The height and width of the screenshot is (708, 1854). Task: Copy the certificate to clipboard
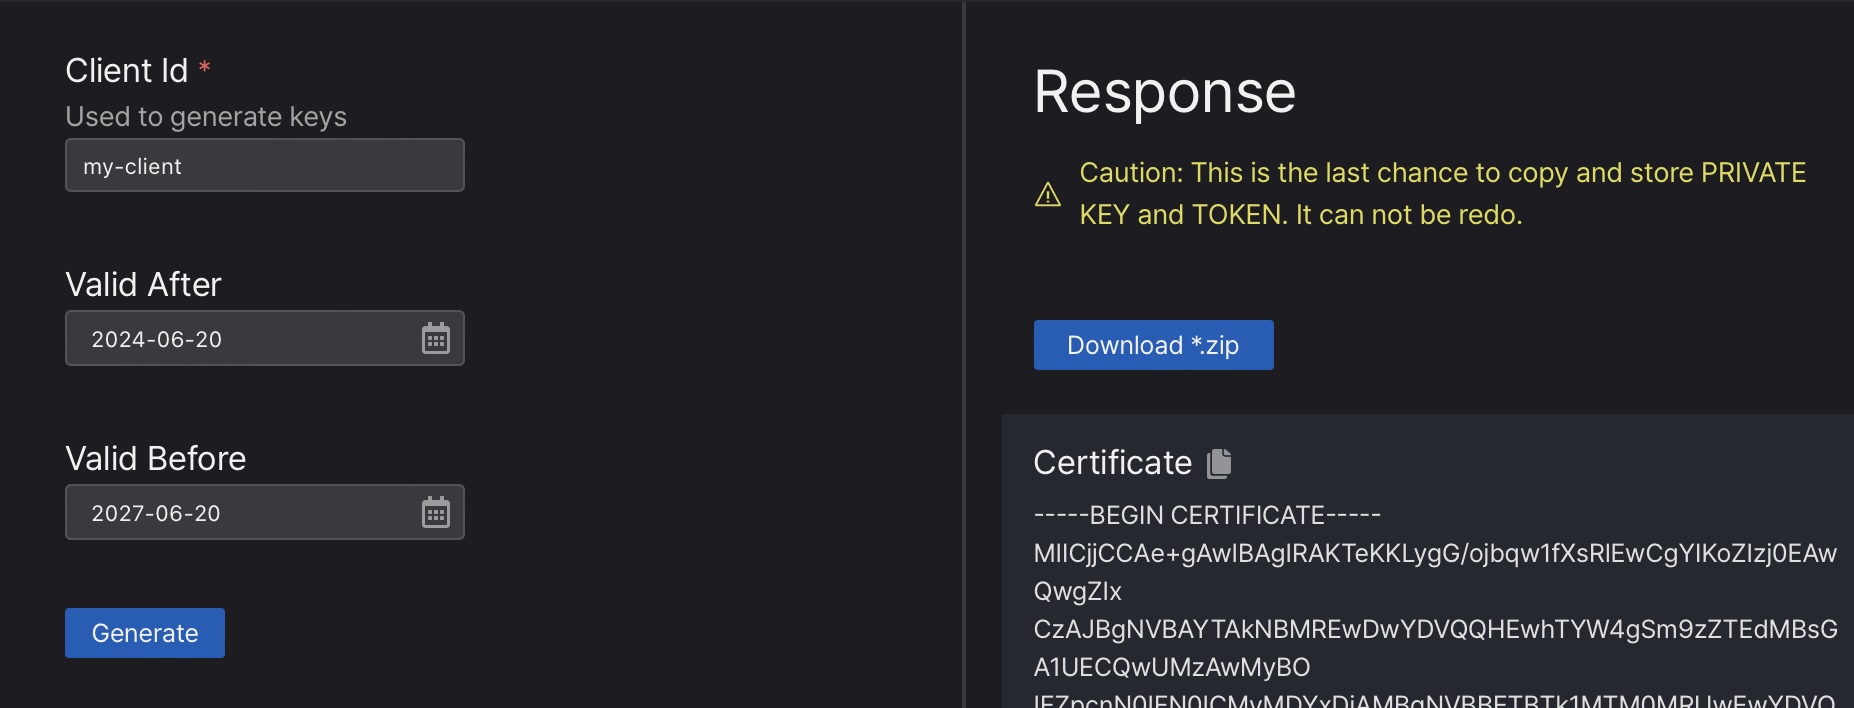click(x=1219, y=463)
